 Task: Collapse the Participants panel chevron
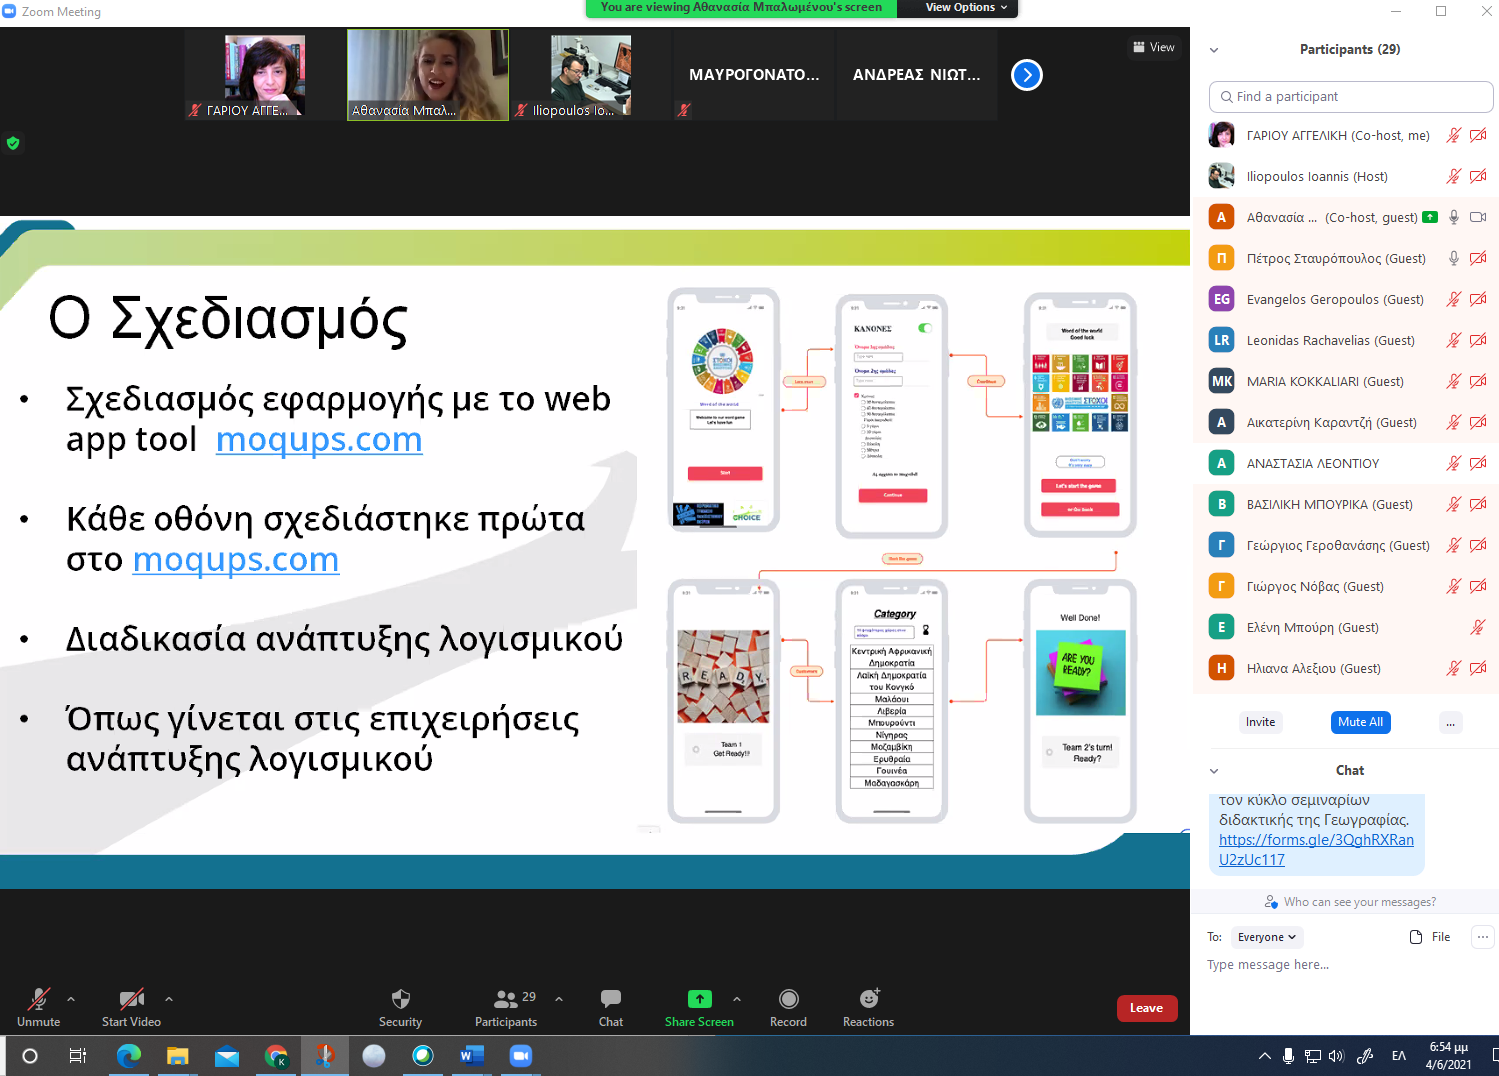tap(1214, 50)
